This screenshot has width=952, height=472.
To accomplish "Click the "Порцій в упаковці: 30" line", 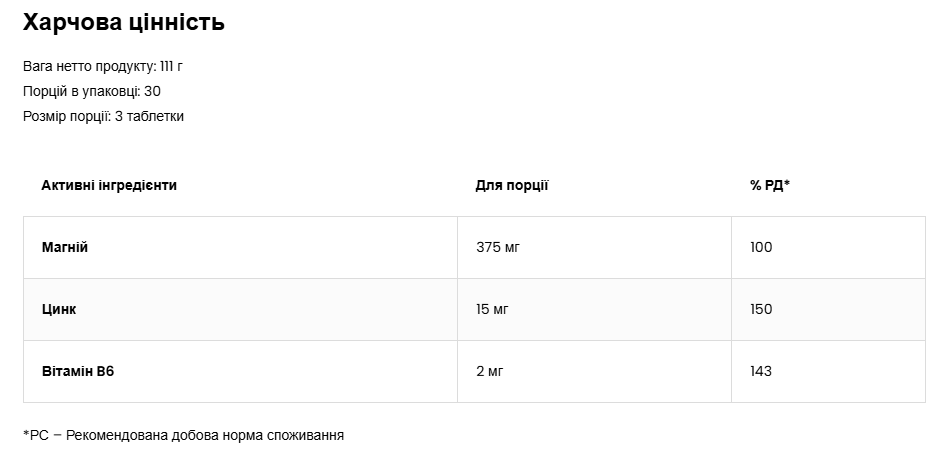I will click(x=92, y=91).
